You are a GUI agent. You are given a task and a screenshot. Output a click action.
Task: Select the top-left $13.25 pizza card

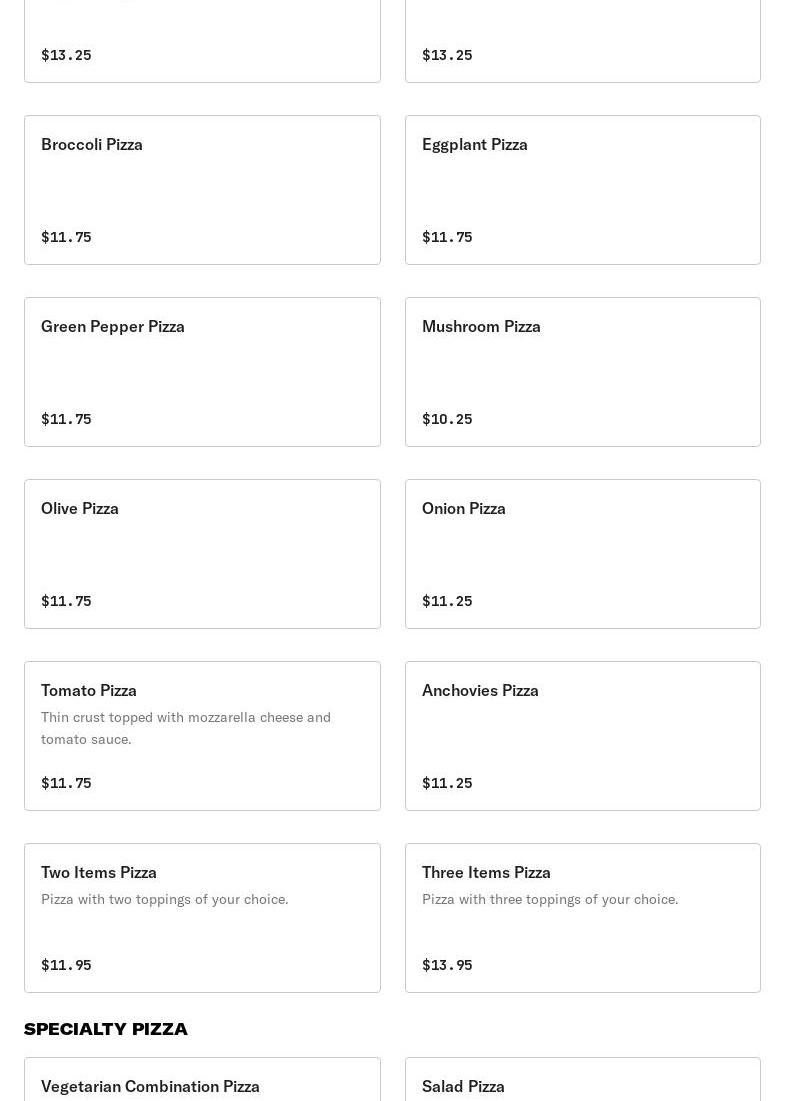pos(202,40)
